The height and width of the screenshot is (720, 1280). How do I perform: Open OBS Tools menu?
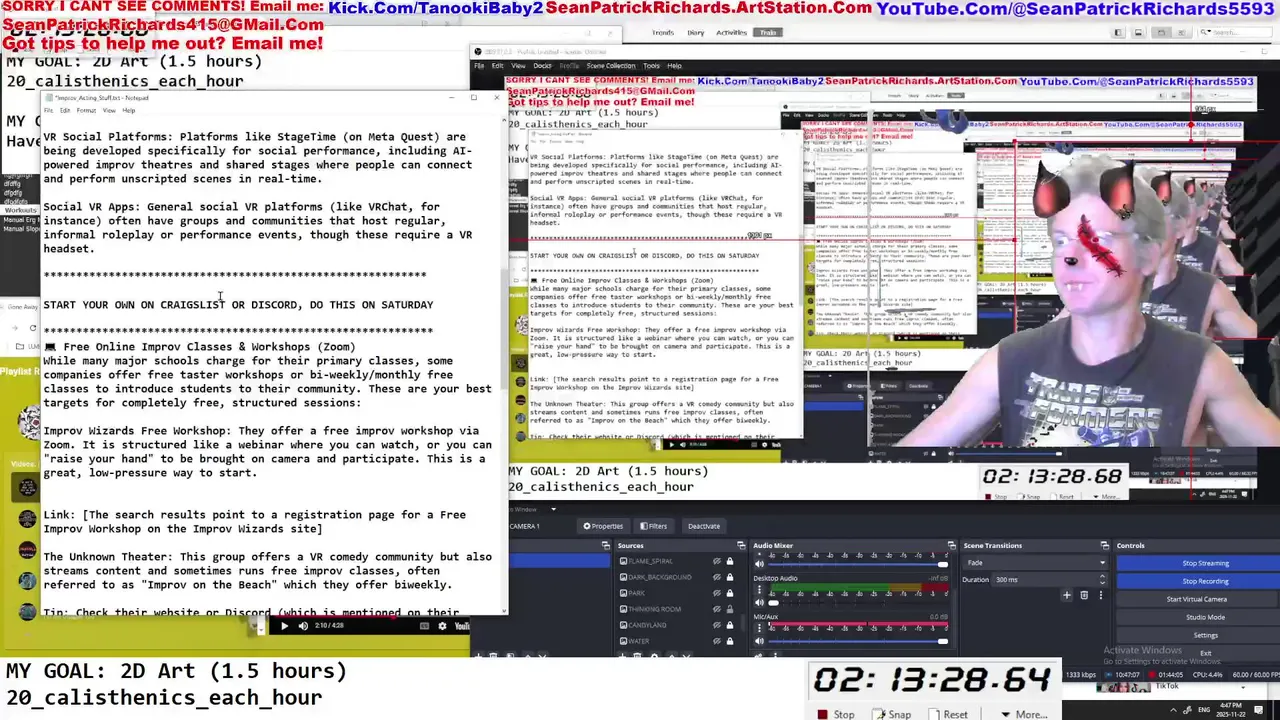(x=651, y=66)
